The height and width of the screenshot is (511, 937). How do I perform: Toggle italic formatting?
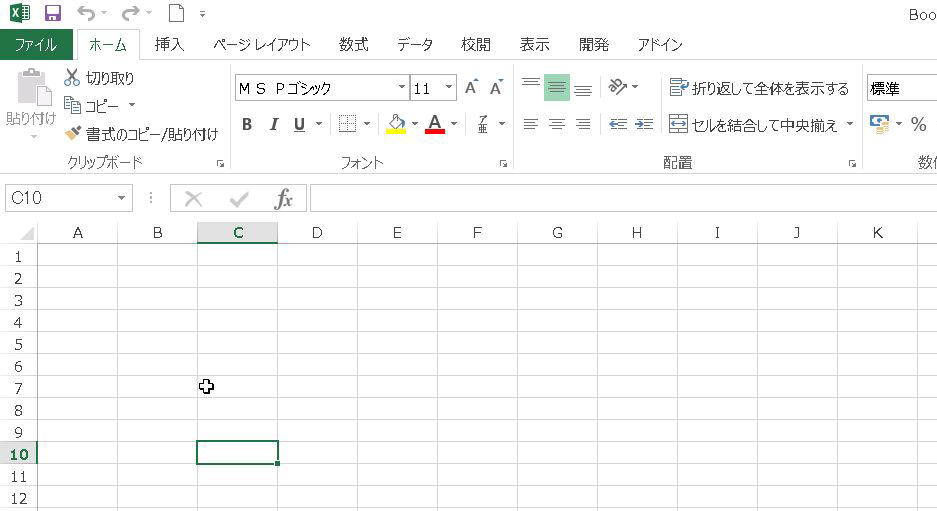pyautogui.click(x=273, y=124)
